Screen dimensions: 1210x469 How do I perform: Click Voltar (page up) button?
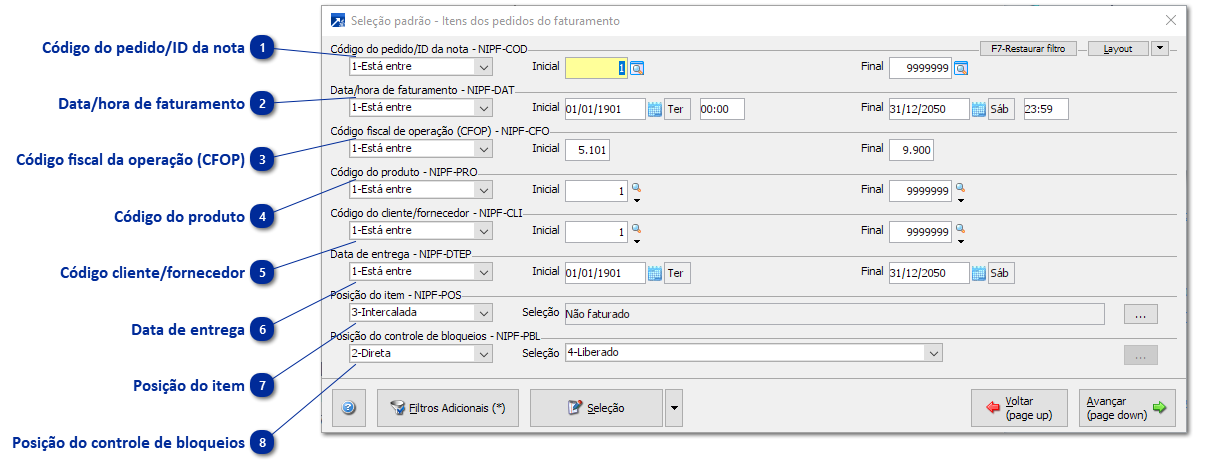point(1018,408)
